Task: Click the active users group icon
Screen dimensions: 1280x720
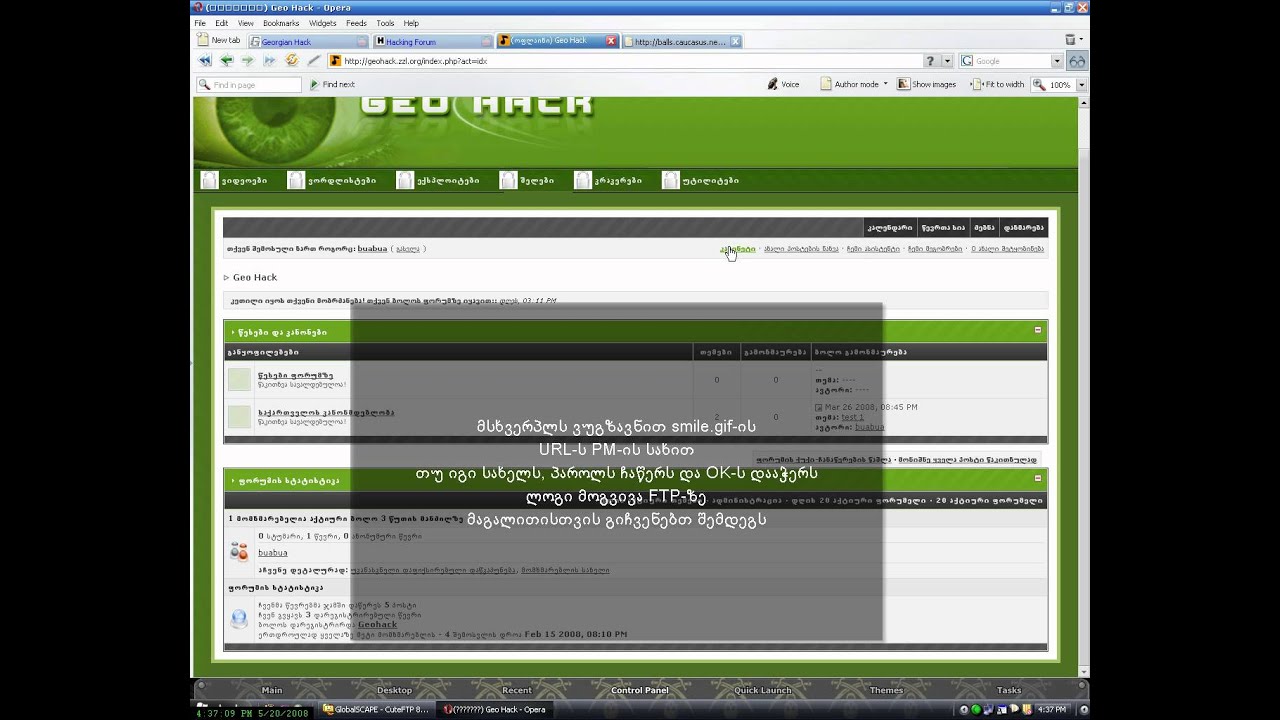Action: coord(239,551)
